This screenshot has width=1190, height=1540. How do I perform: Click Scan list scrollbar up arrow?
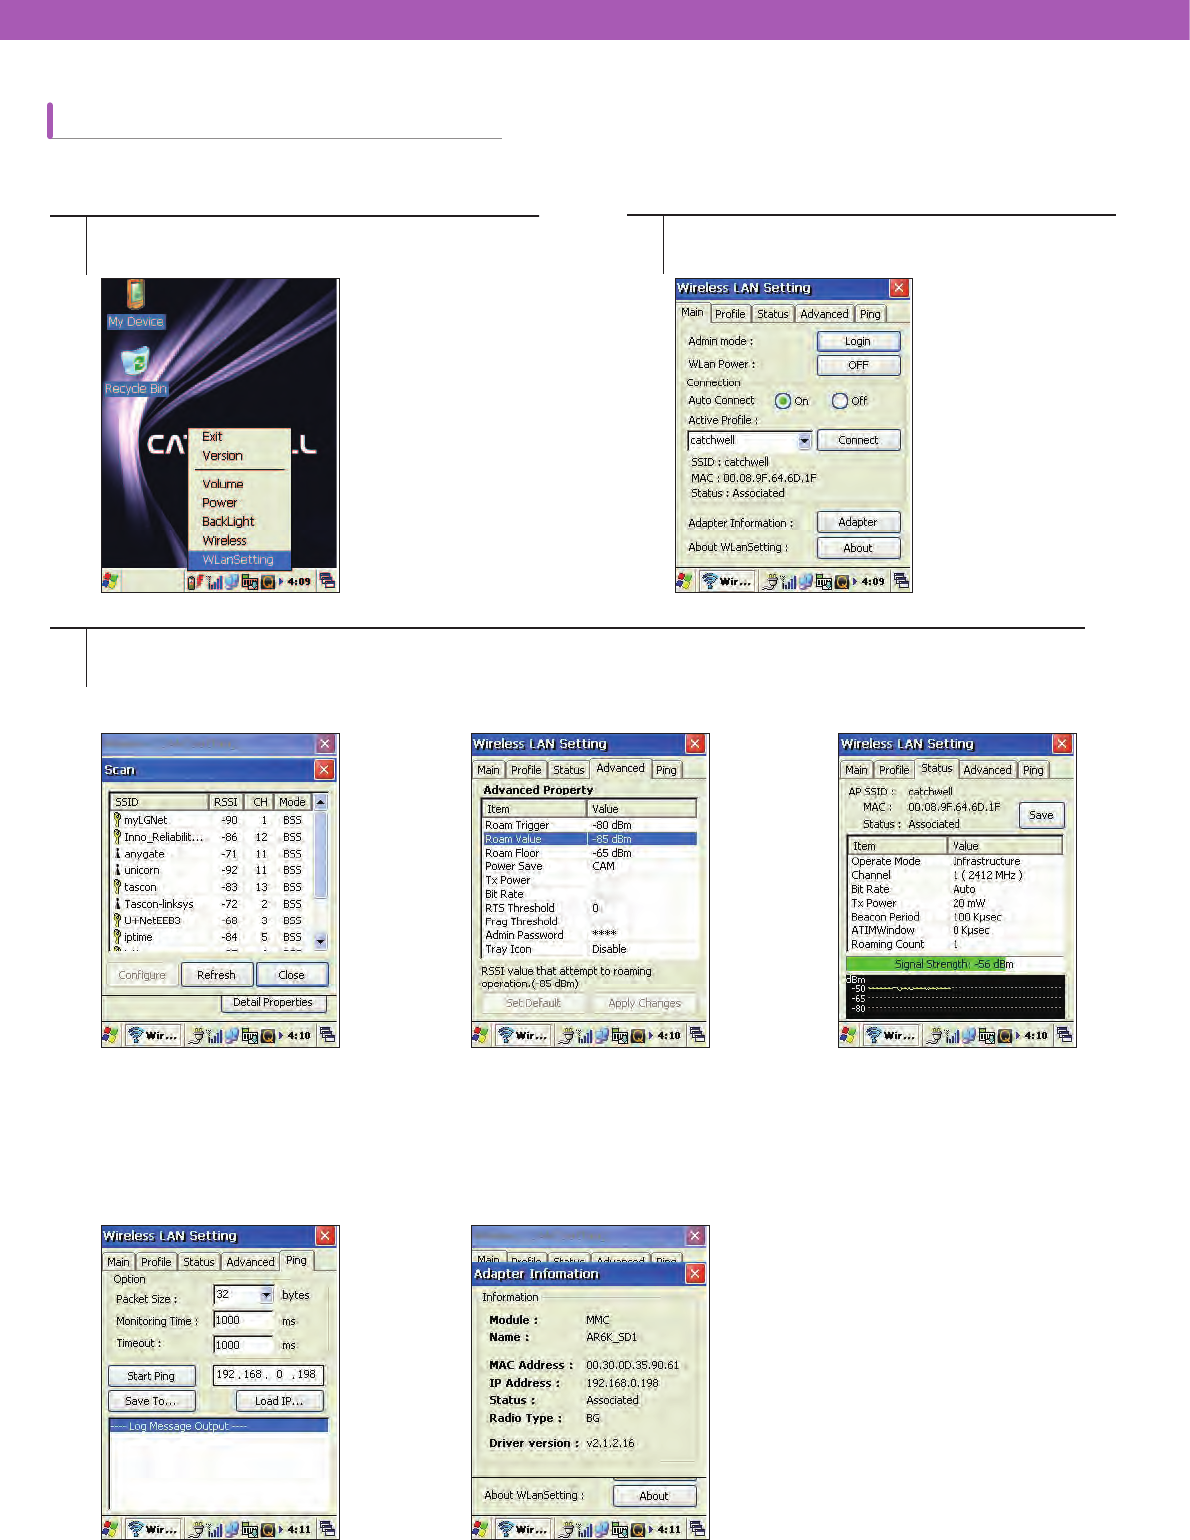pos(320,802)
